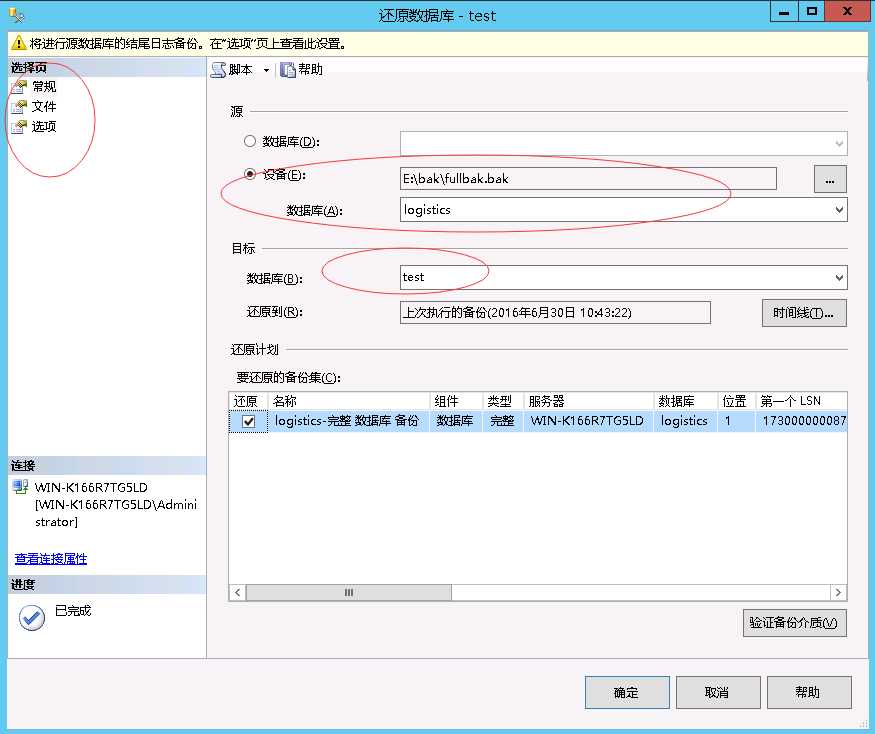The height and width of the screenshot is (734, 875).
Task: Click the 数据库 component cell in grid
Action: pyautogui.click(x=456, y=421)
